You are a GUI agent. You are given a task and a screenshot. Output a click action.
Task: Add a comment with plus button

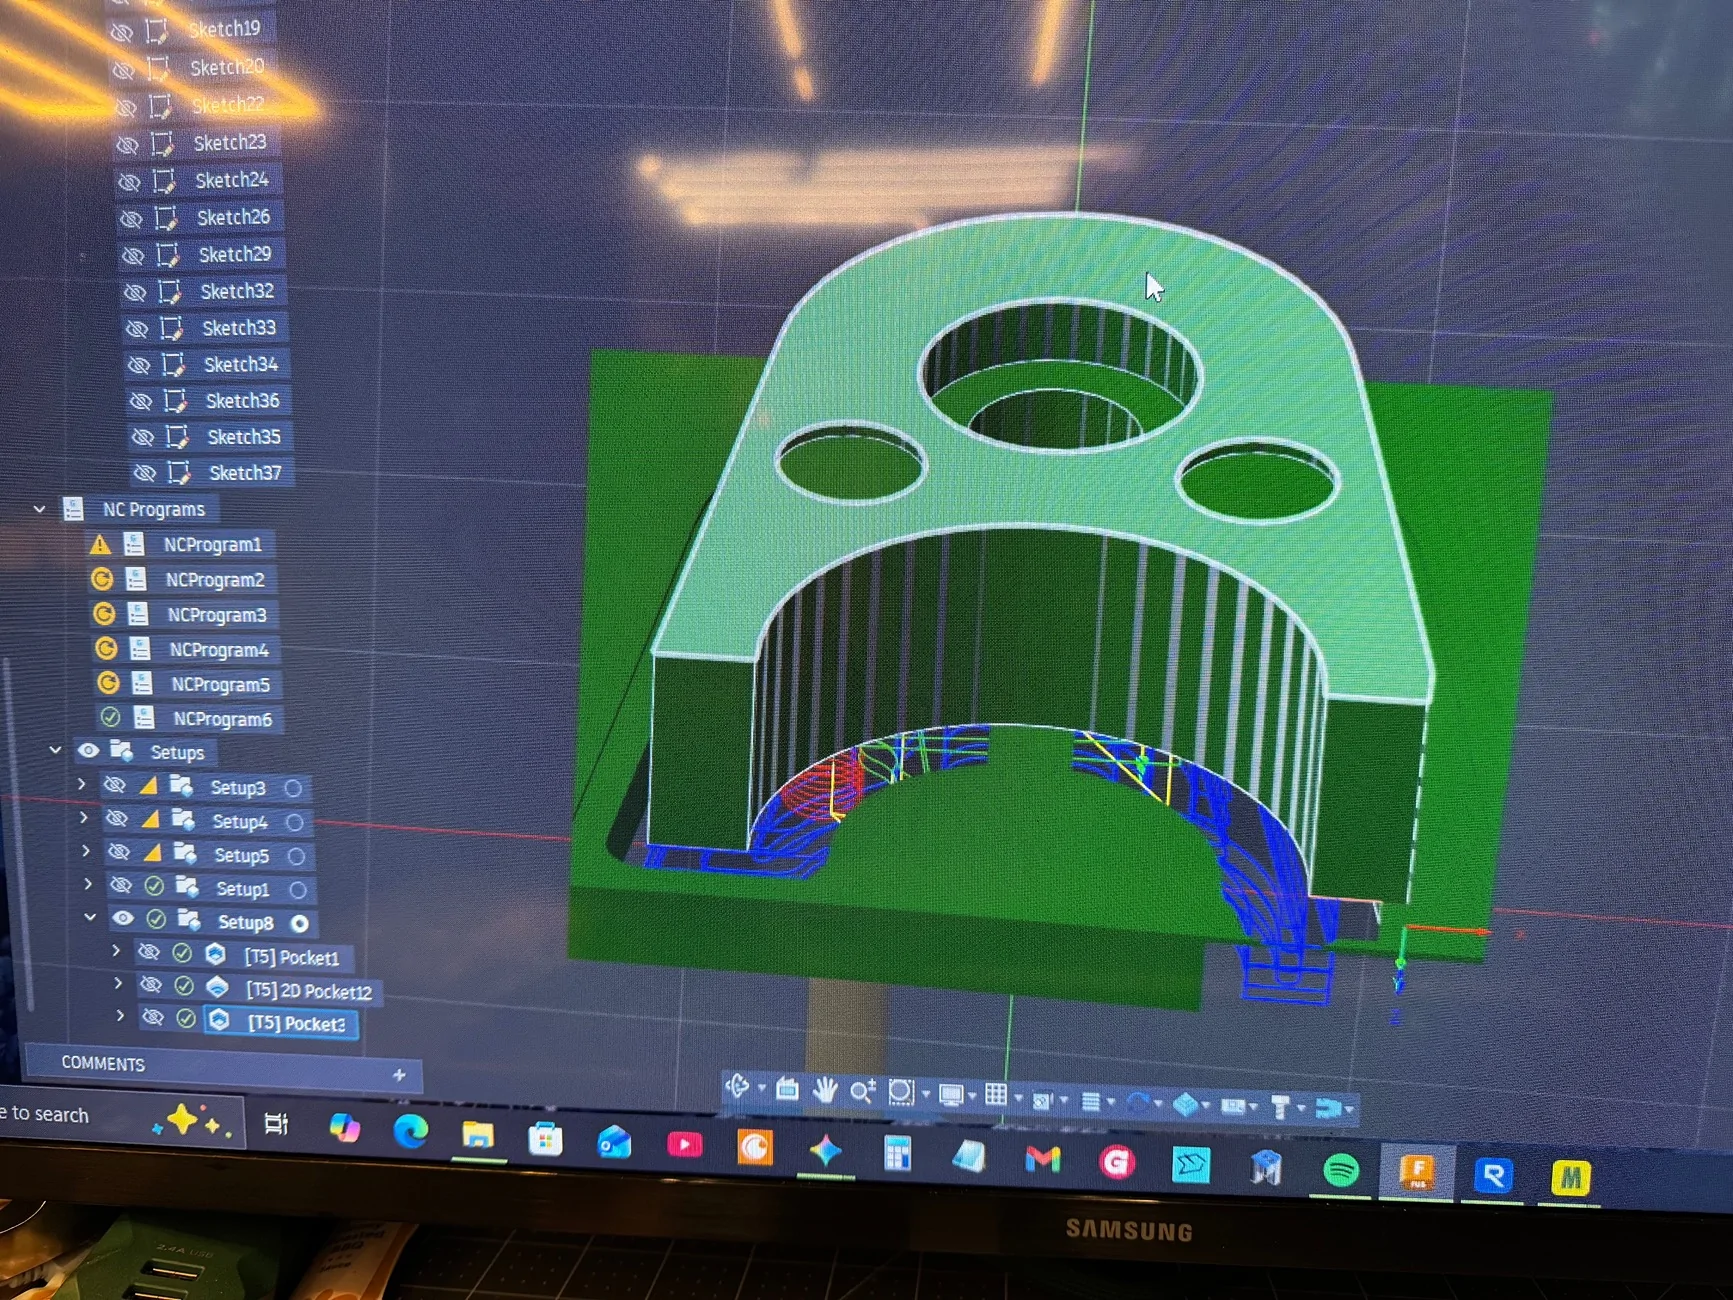[x=399, y=1075]
